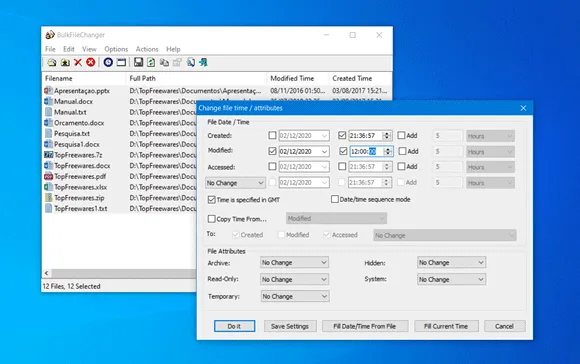The image size is (580, 364).
Task: Click the horizontal scrollbar left arrow
Action: click(47, 273)
